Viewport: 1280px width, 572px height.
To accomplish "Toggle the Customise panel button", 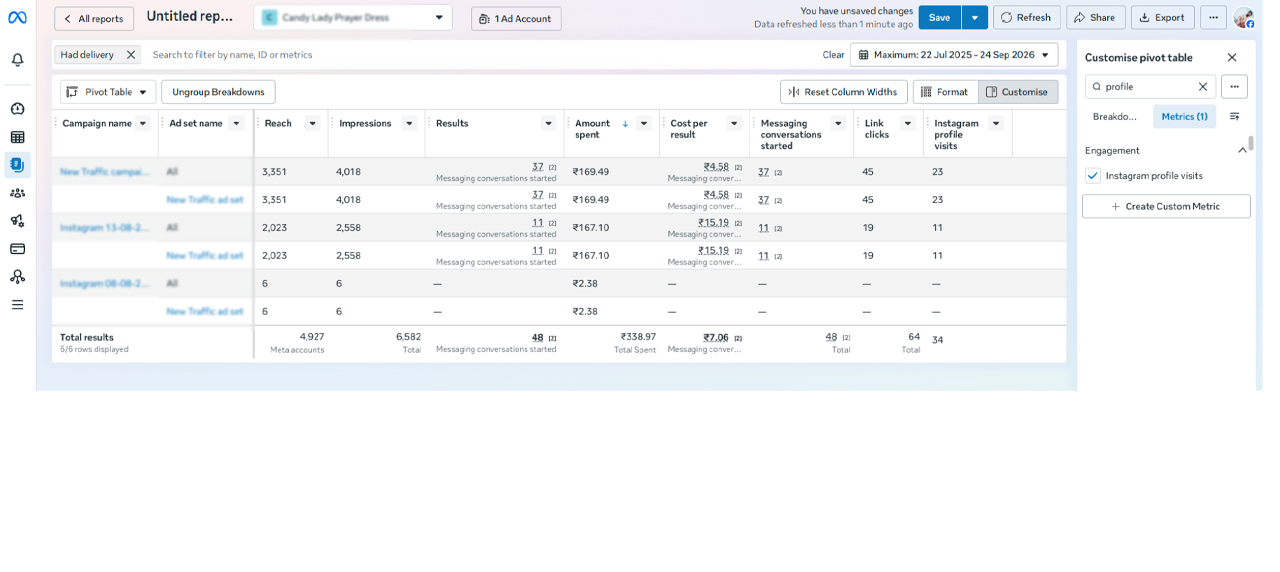I will coord(1018,92).
